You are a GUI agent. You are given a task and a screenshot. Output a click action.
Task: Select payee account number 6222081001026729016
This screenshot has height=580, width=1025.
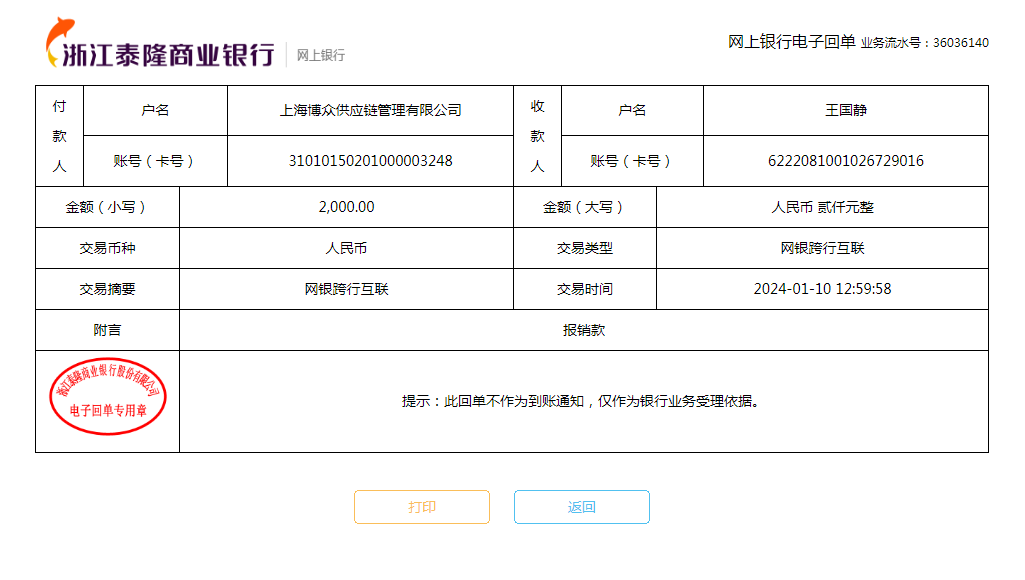coord(845,161)
